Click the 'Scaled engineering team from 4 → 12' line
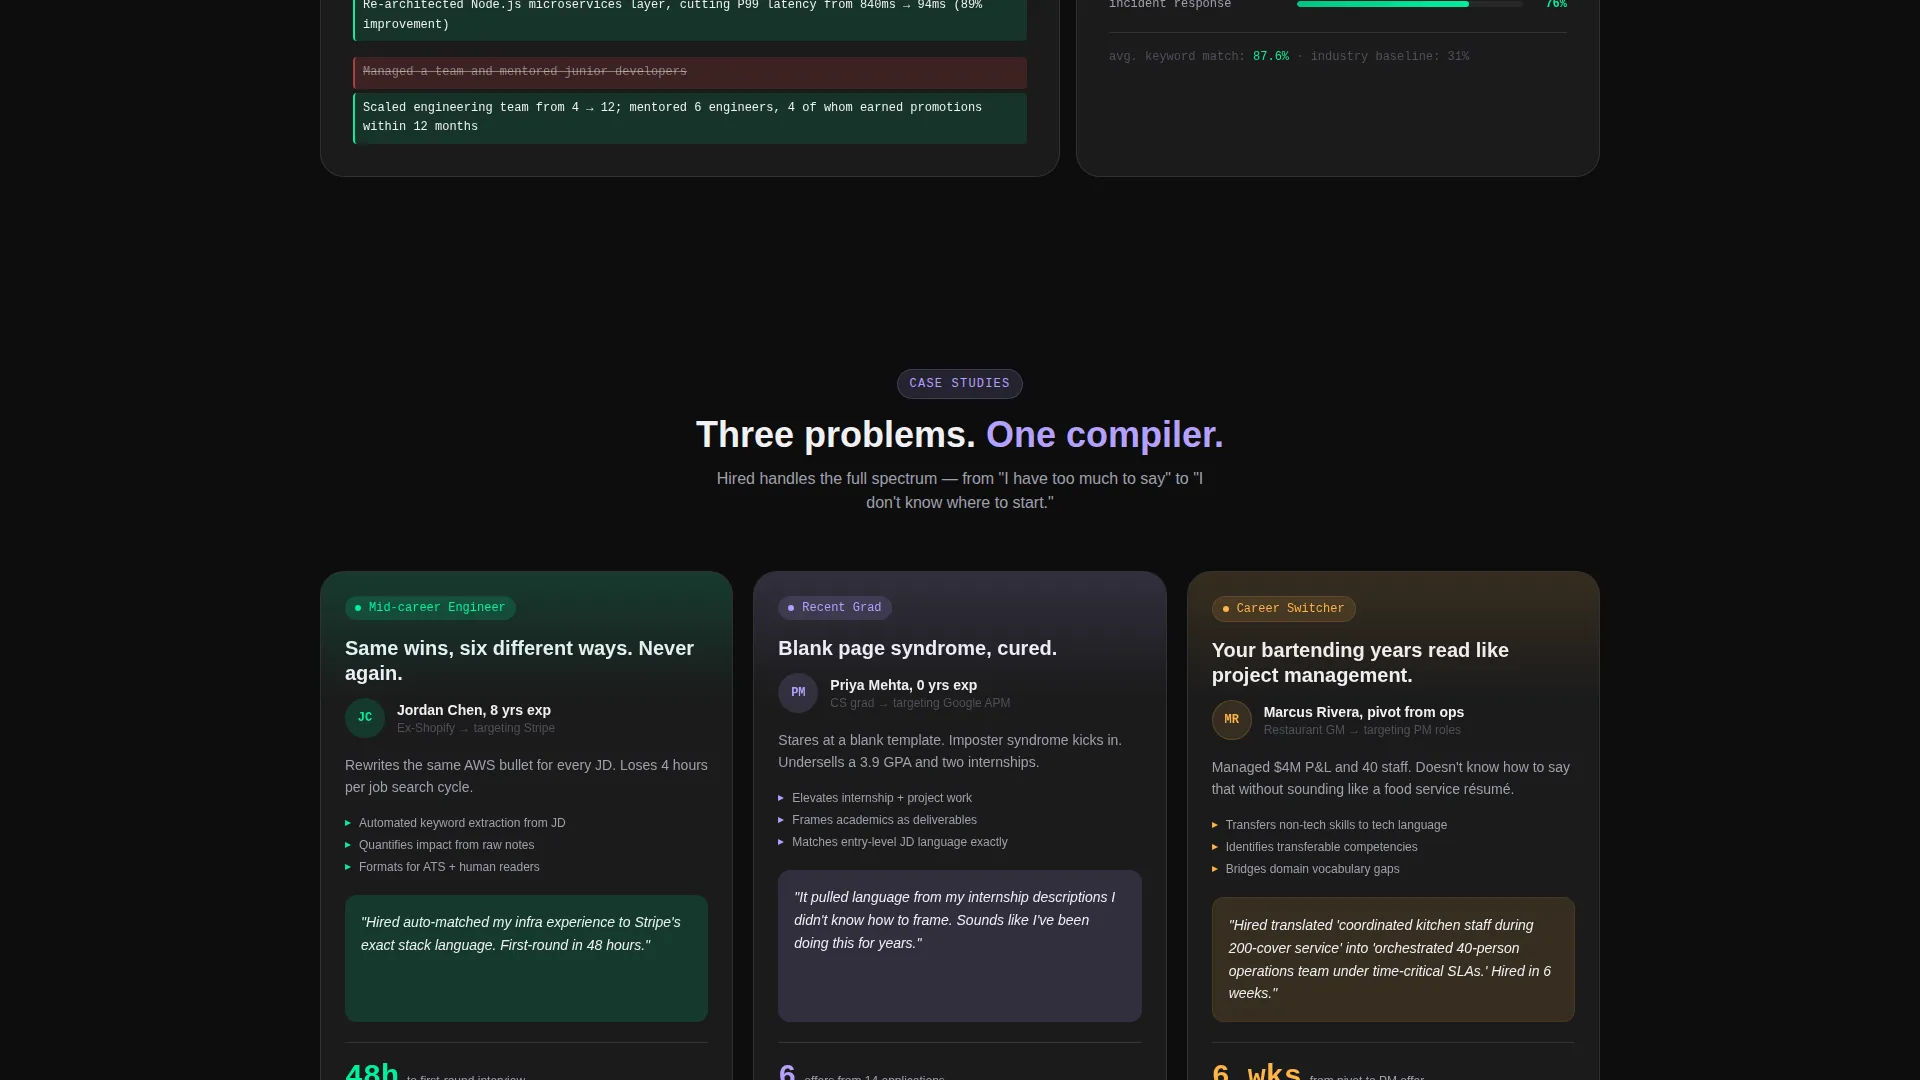This screenshot has height=1080, width=1920. point(690,118)
